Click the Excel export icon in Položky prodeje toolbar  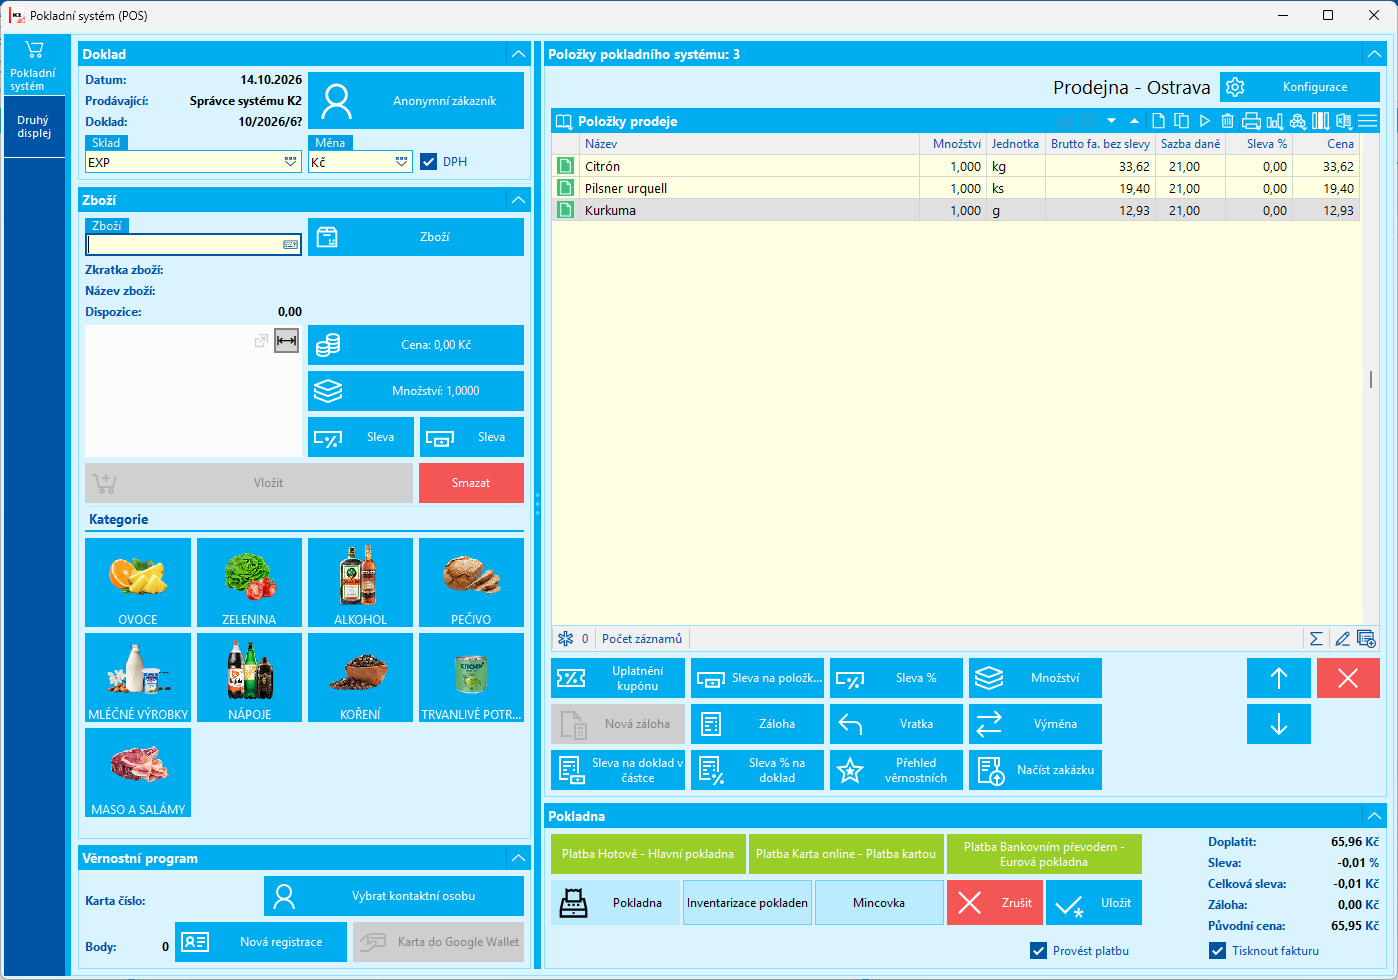click(1344, 121)
